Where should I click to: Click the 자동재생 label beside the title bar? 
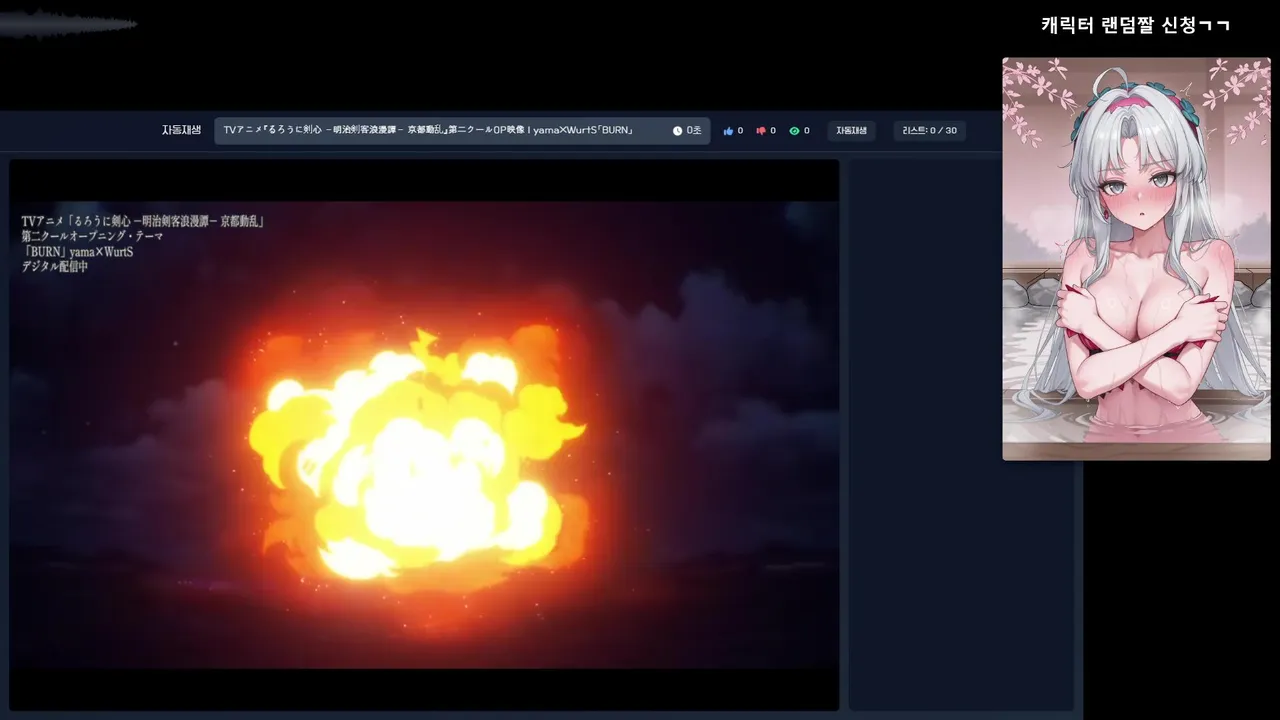click(181, 130)
